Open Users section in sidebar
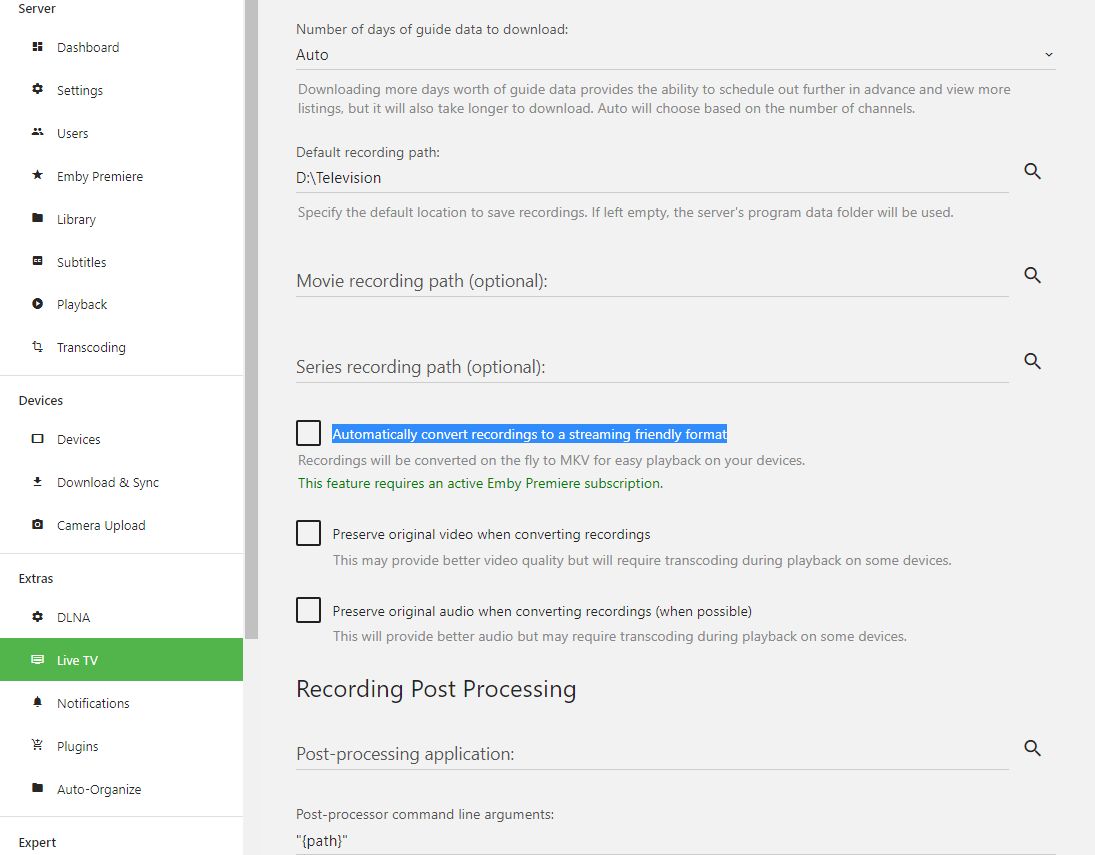Viewport: 1095px width, 855px height. [72, 133]
